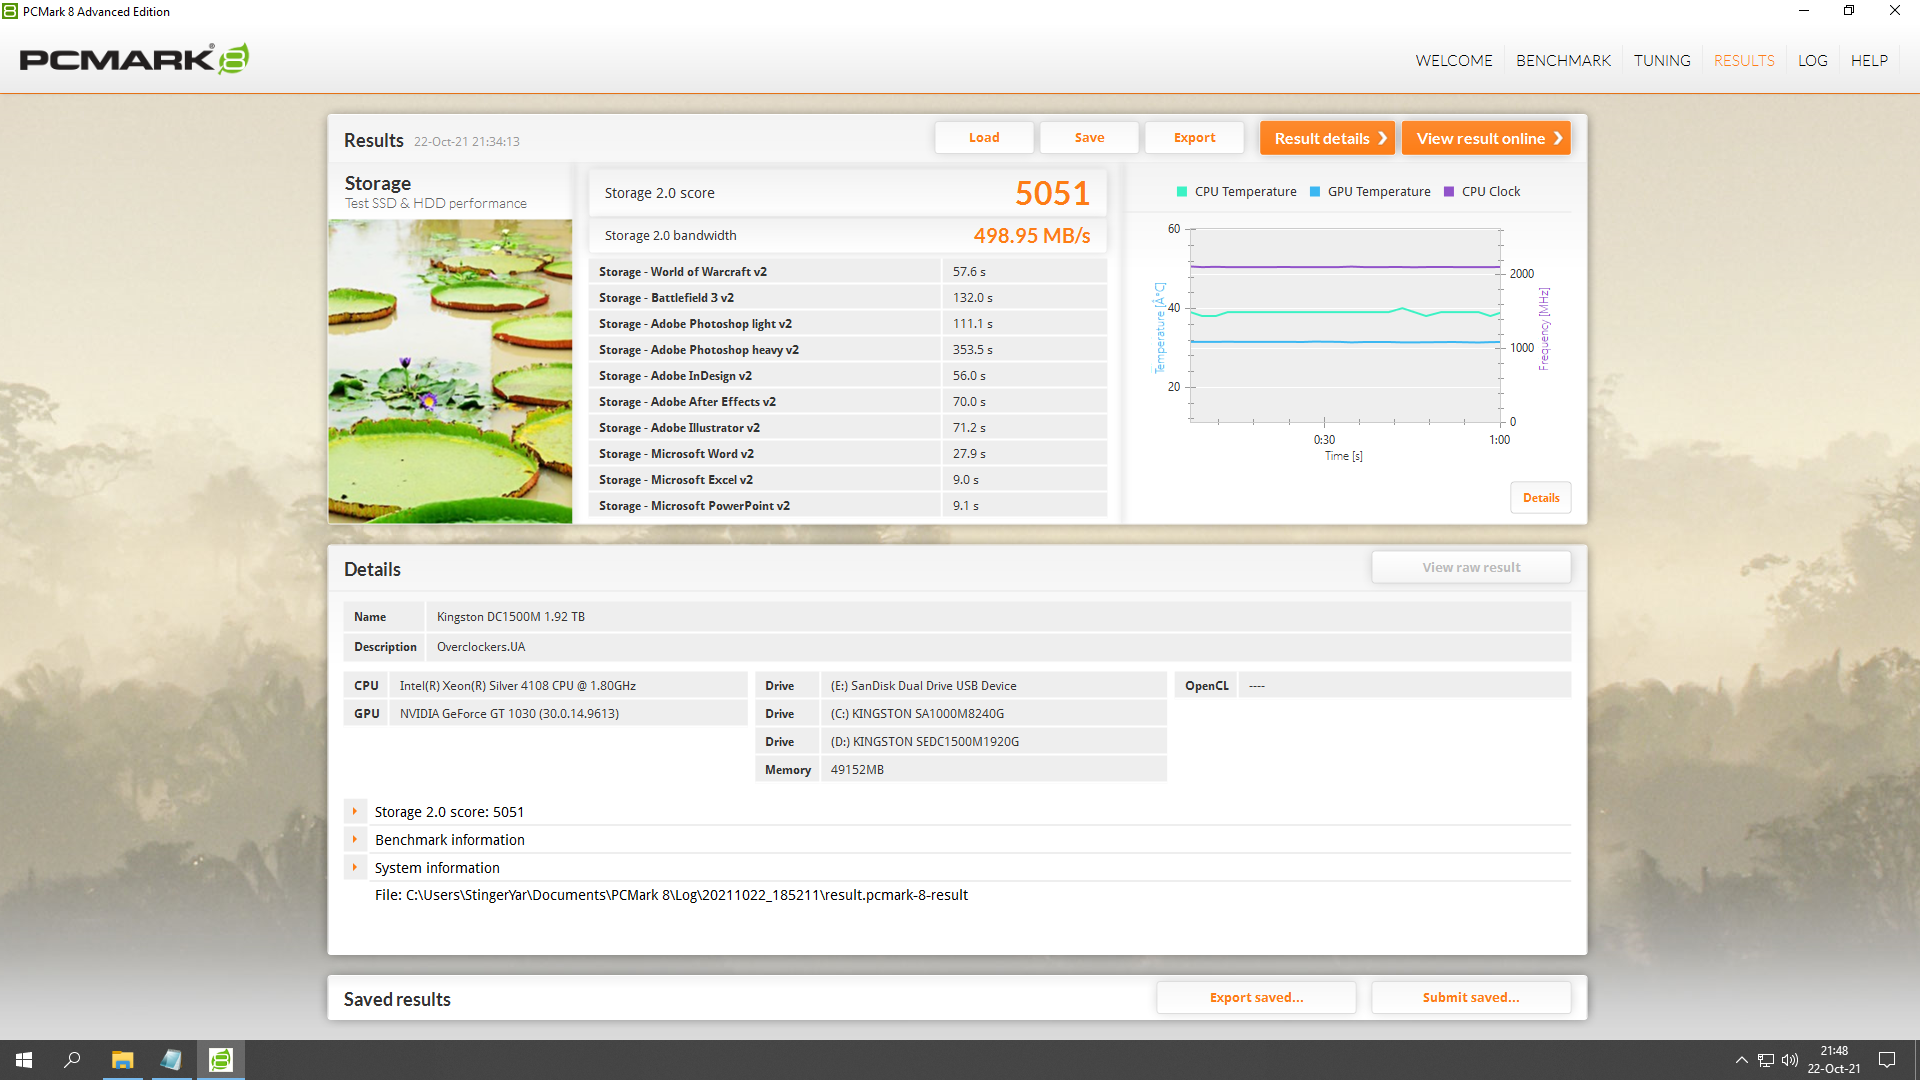Click network tray icon
This screenshot has width=1920, height=1080.
(x=1765, y=1060)
